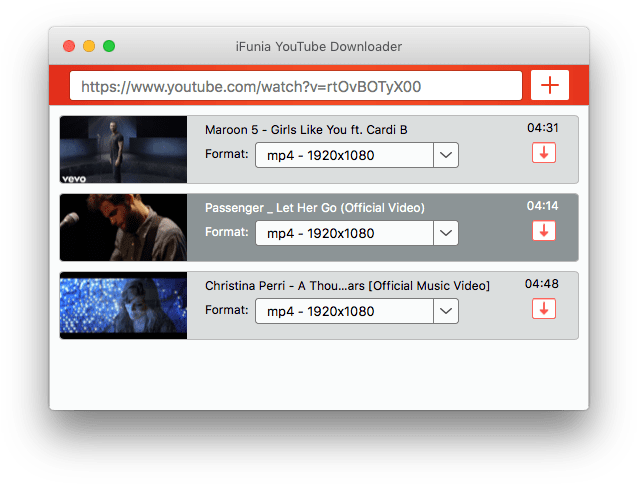Click the 04:48 duration label
637x484 pixels.
coord(542,284)
